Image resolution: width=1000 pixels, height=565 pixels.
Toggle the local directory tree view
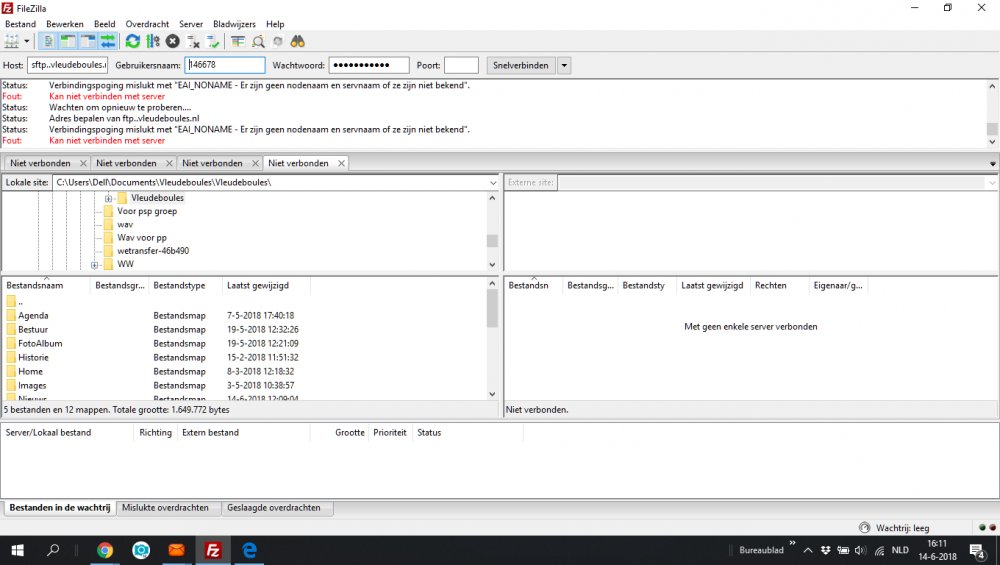point(68,41)
